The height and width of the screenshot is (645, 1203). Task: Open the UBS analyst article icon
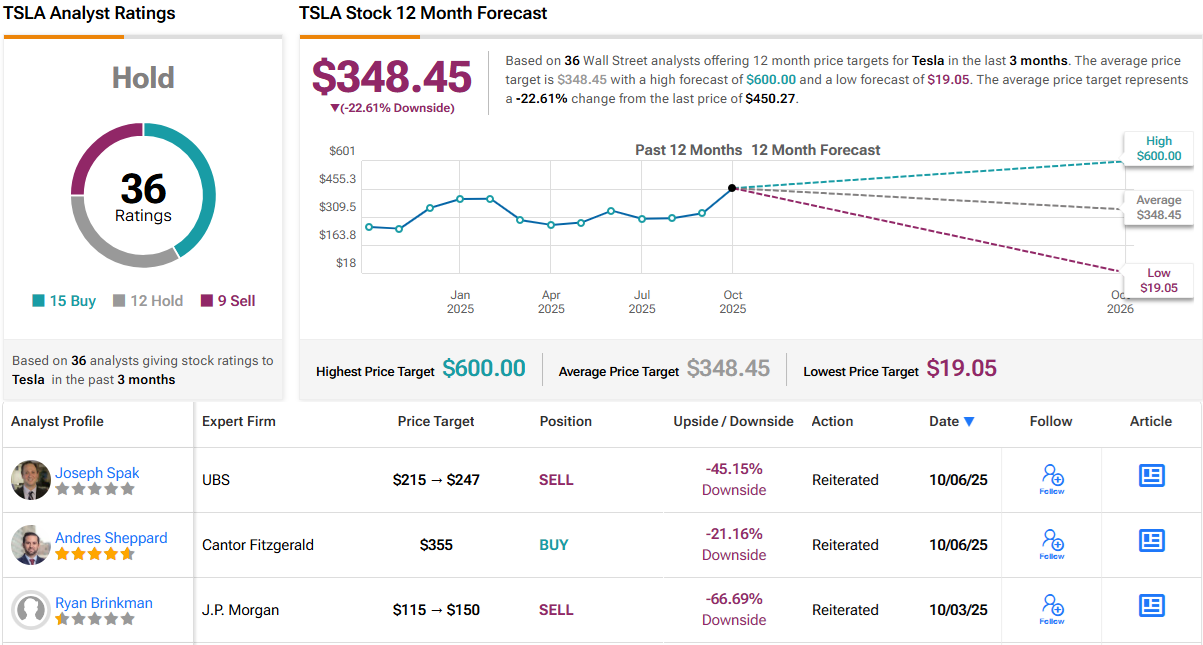pyautogui.click(x=1152, y=476)
